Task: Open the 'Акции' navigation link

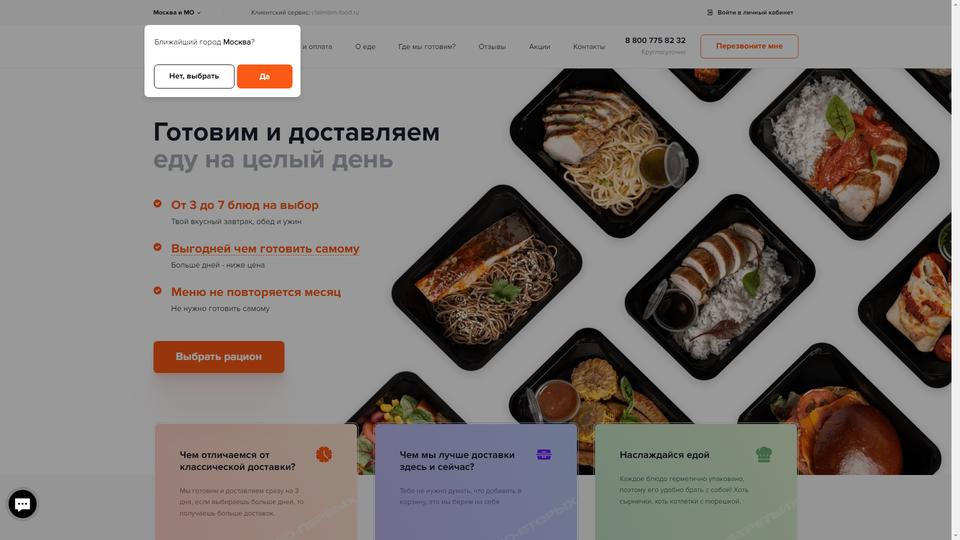Action: click(x=539, y=47)
